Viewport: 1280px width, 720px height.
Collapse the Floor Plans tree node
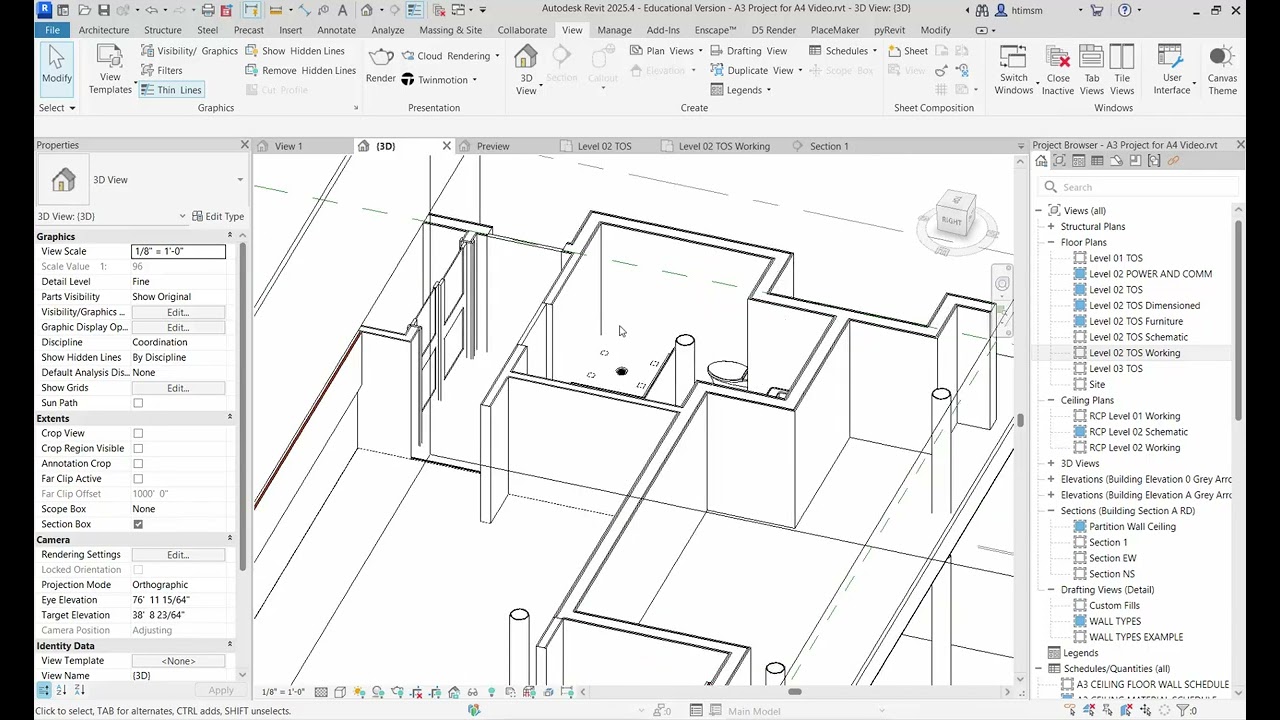(x=1051, y=242)
